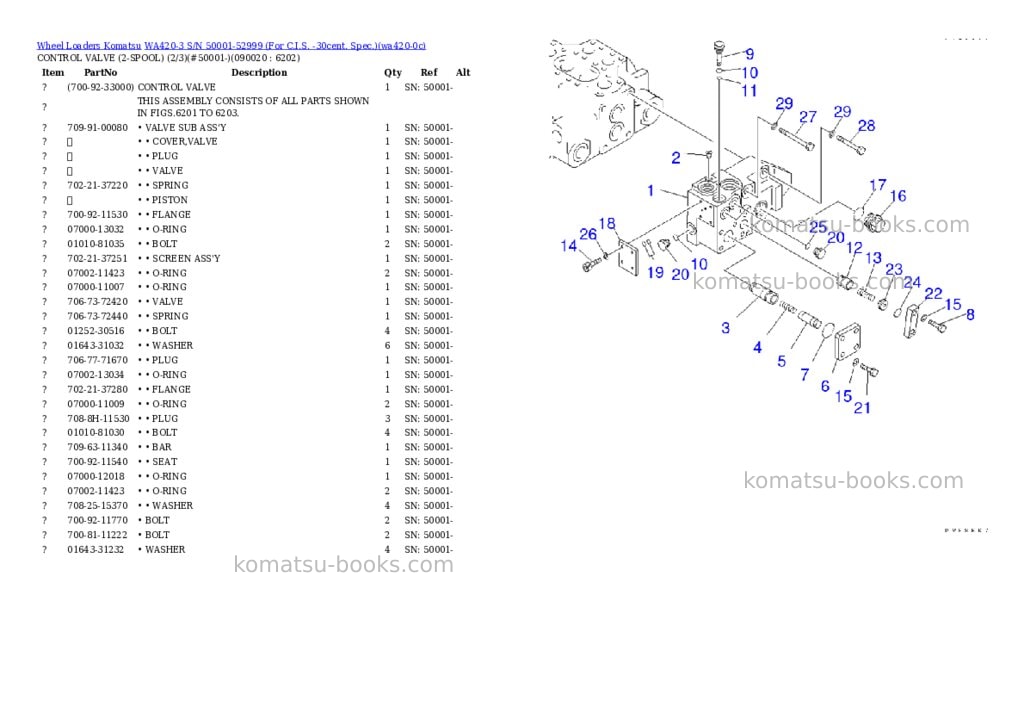Select part number 01252-30516

click(x=95, y=331)
